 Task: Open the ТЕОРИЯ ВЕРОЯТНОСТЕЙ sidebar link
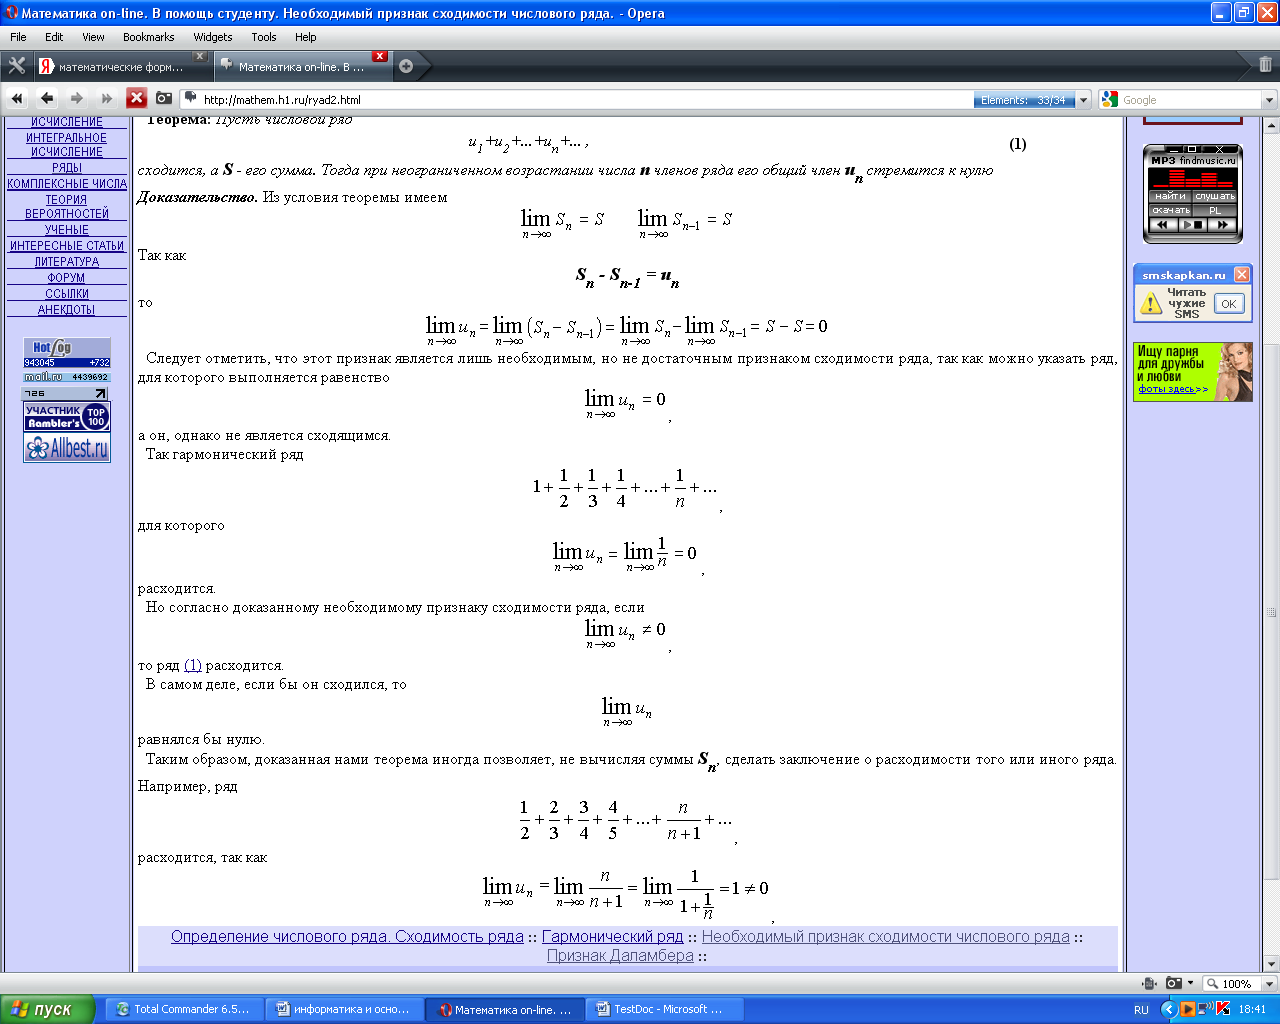[x=67, y=206]
